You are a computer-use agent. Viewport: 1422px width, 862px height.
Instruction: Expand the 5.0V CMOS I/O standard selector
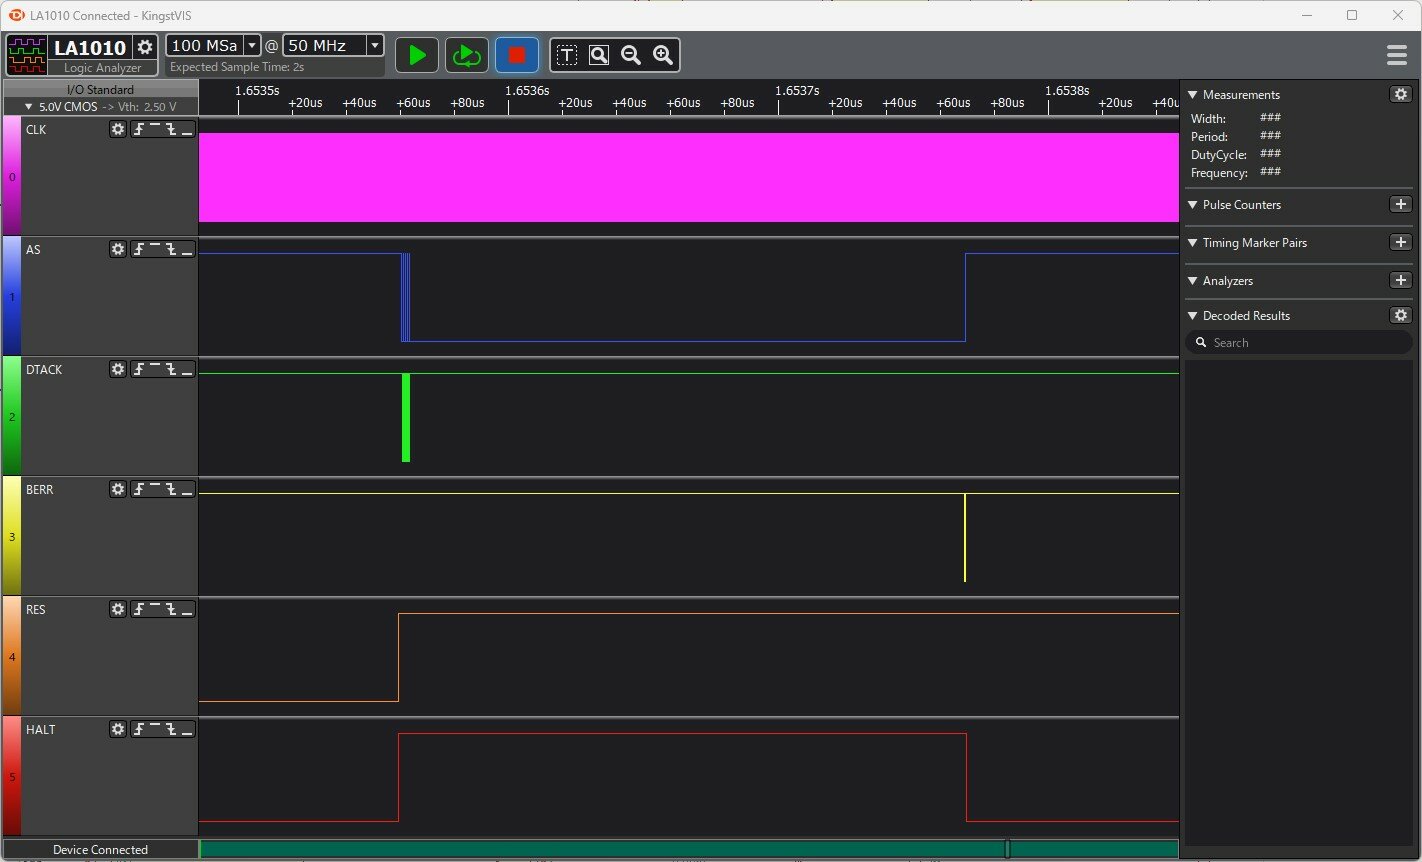(x=29, y=106)
